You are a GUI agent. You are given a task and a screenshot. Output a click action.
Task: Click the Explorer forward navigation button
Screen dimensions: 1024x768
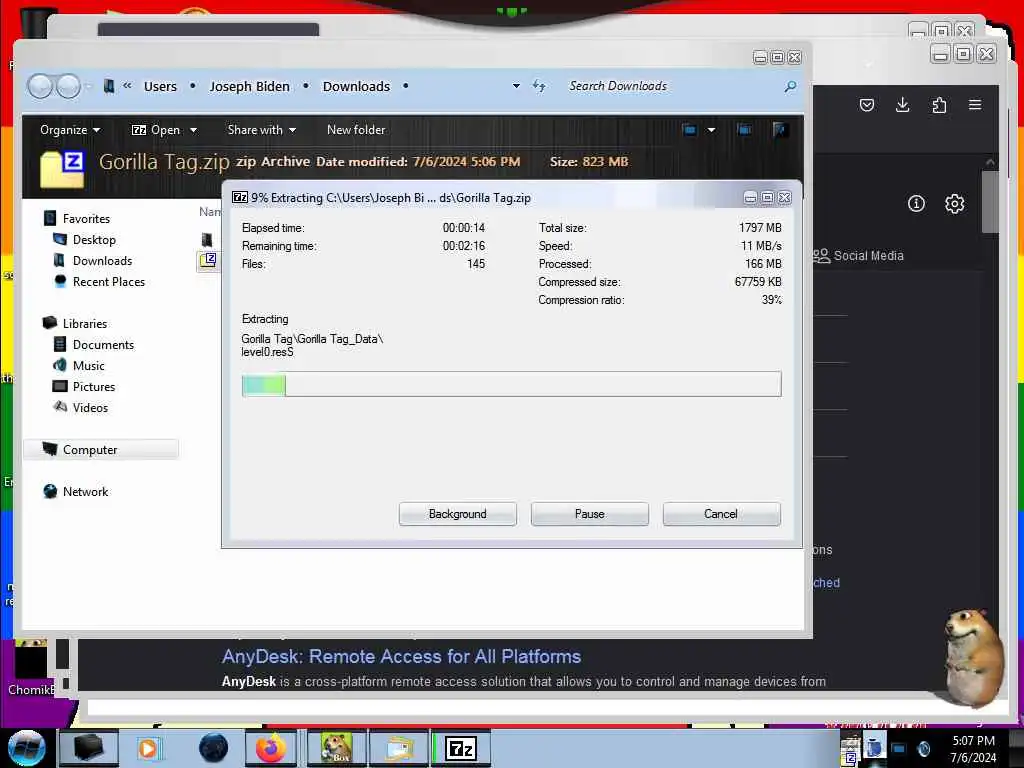coord(68,86)
